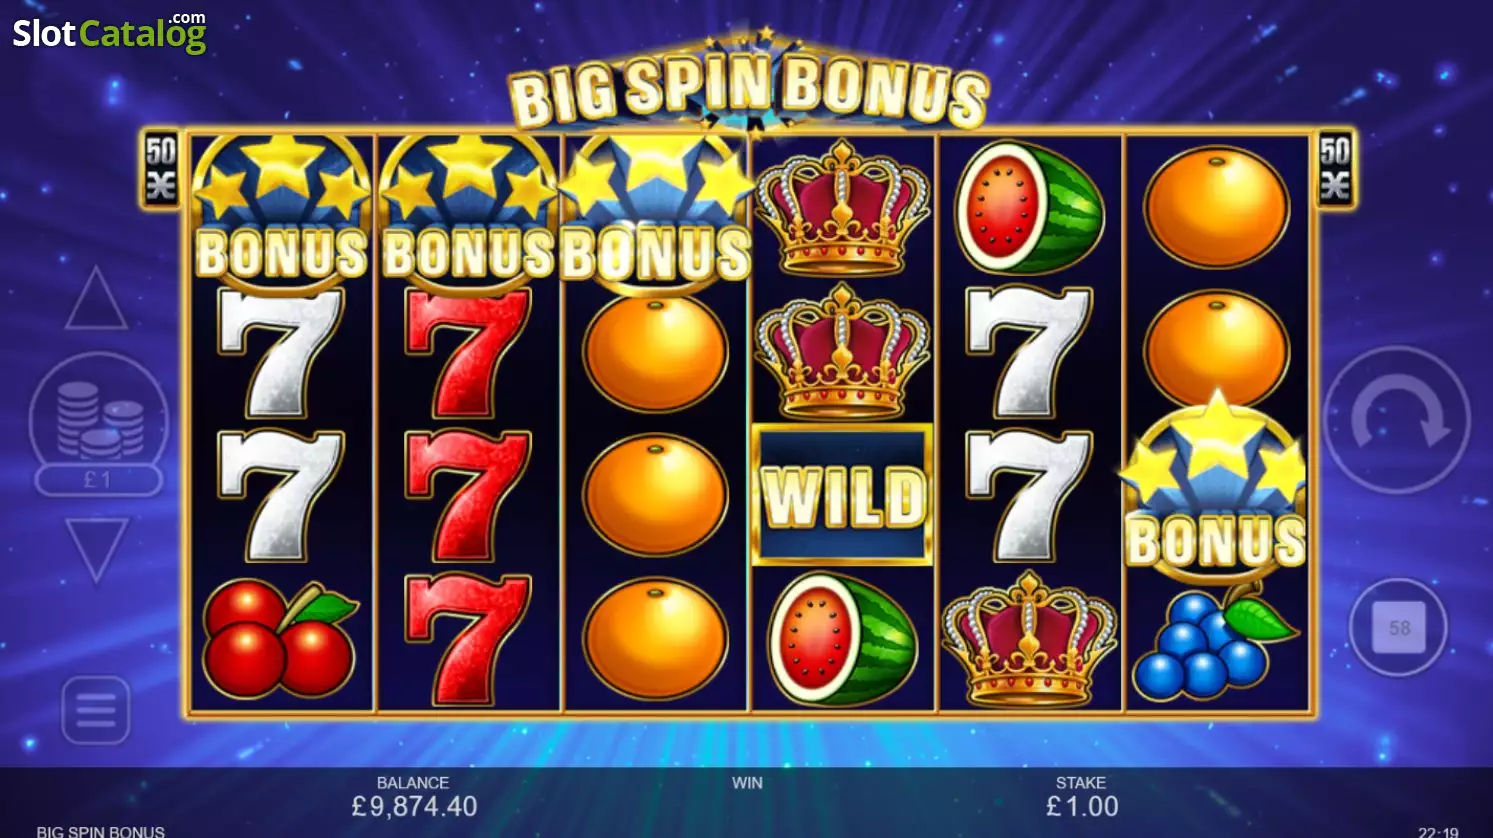Open the hamburger menu icon

click(x=96, y=710)
